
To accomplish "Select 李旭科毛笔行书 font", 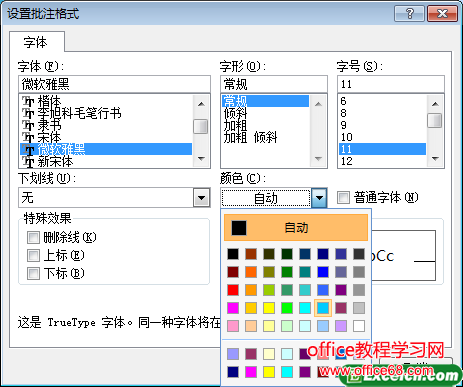I will [x=106, y=113].
